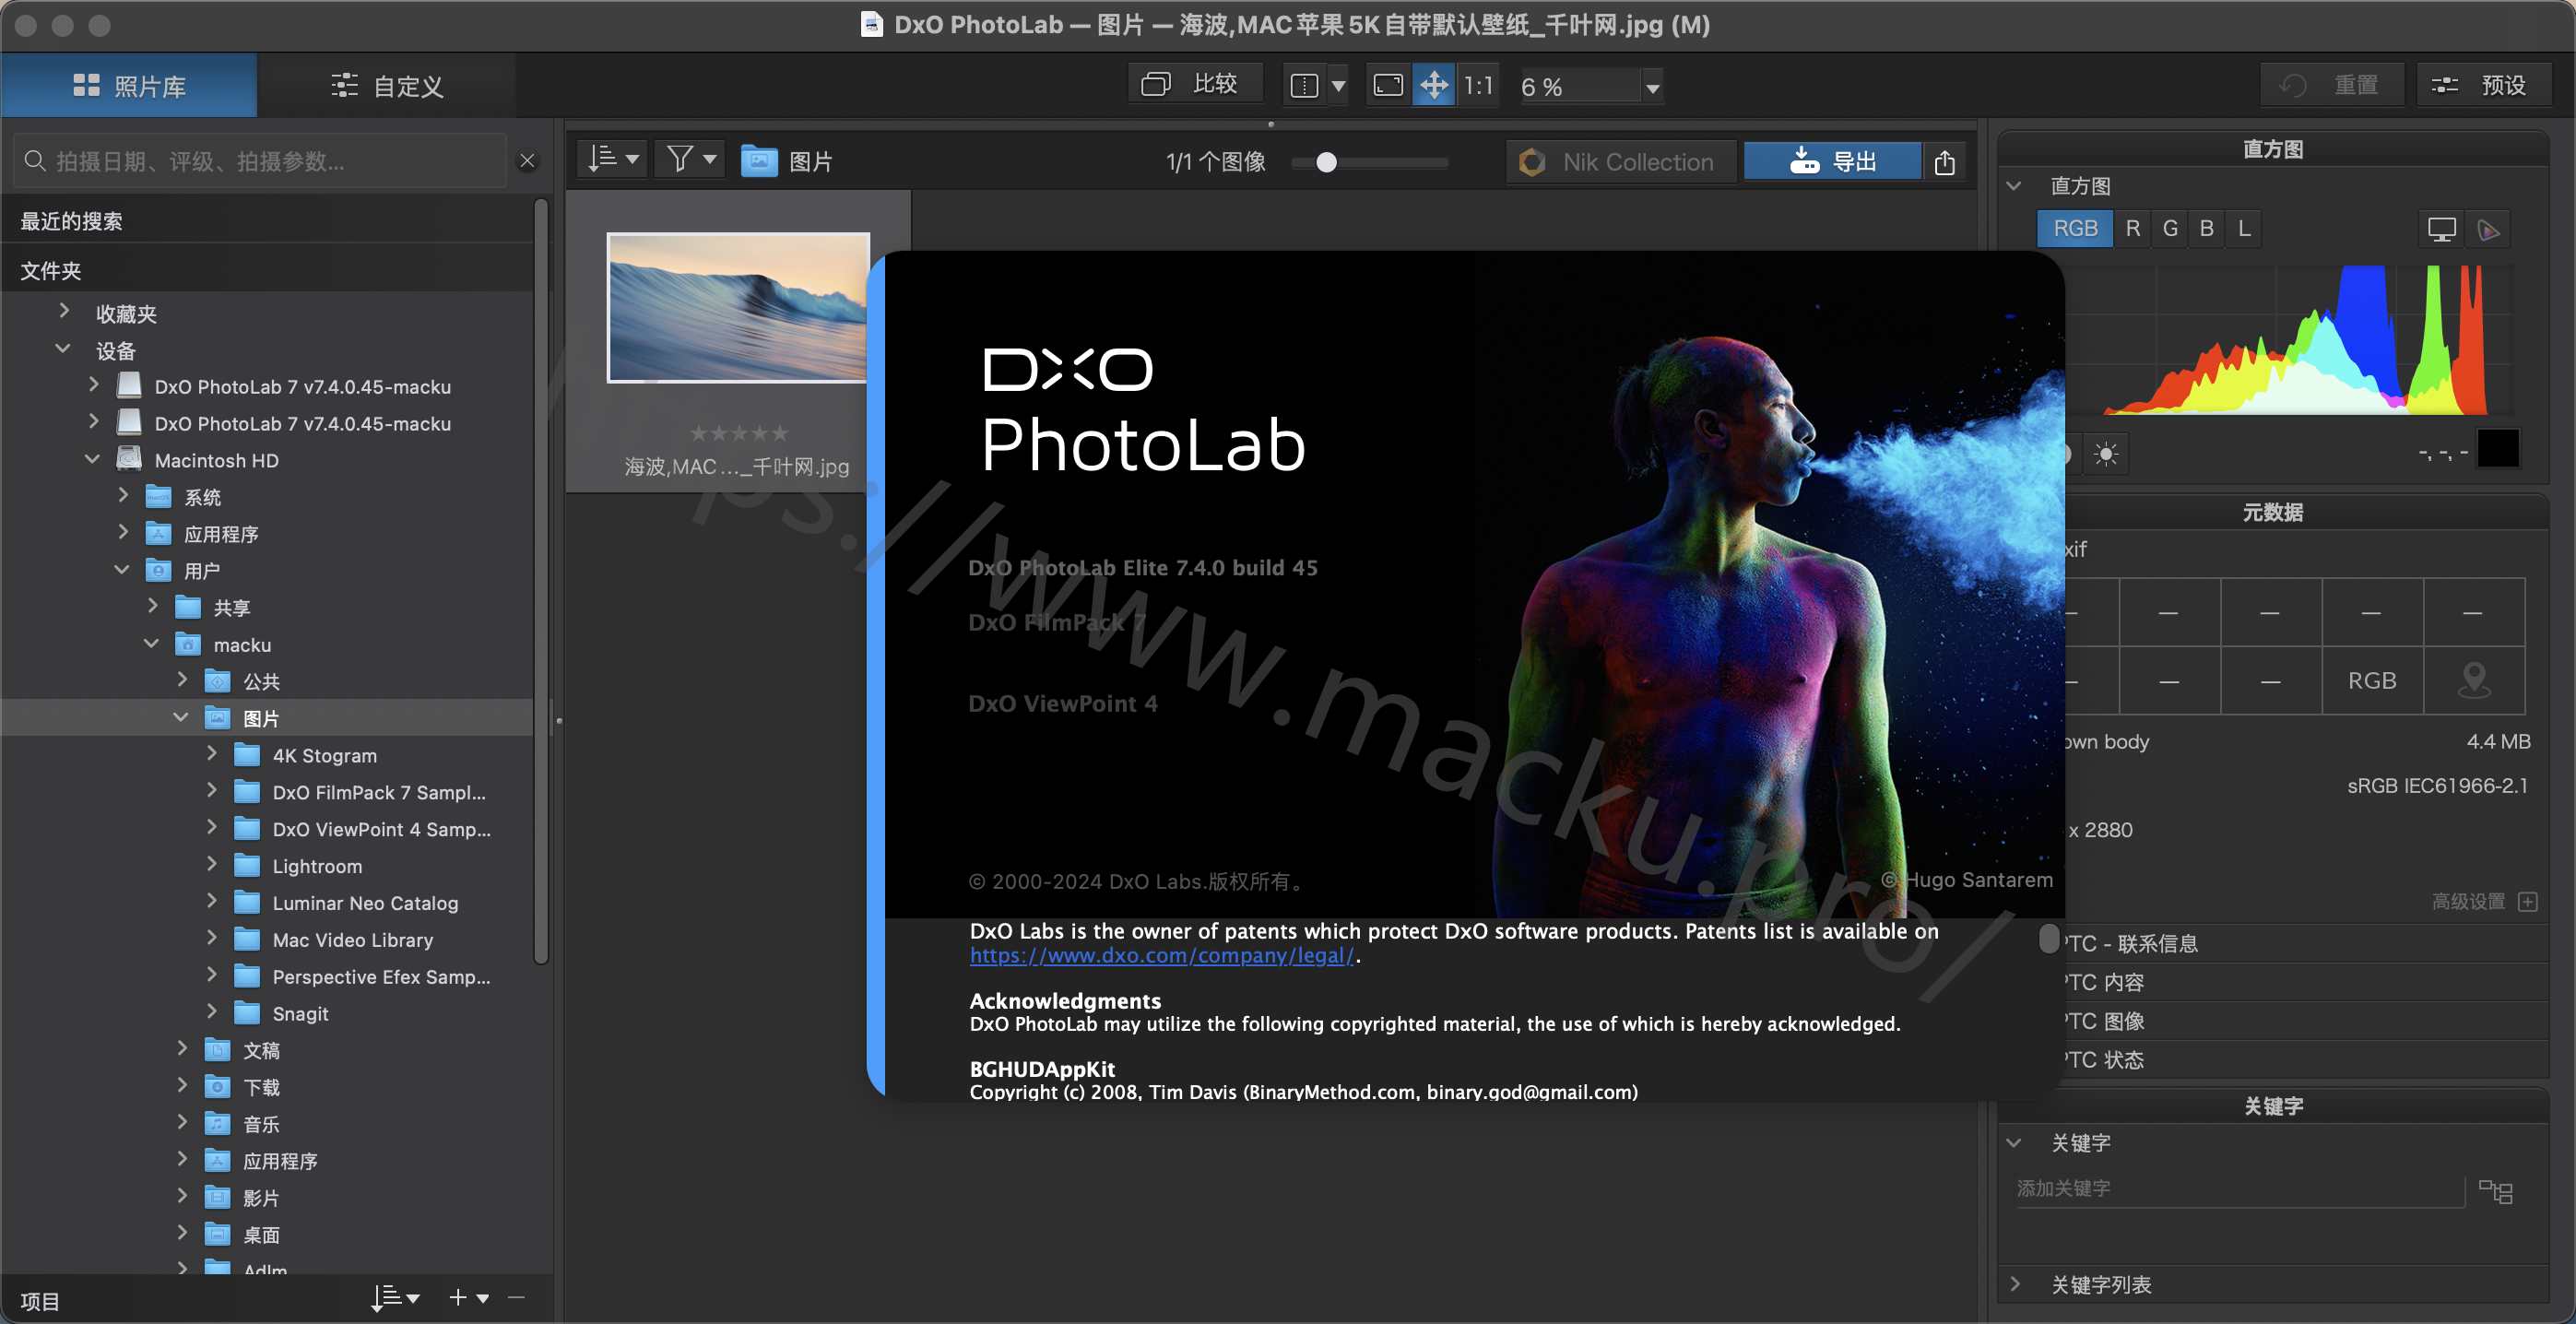Click the 下载 downloads folder icon
The image size is (2576, 1324).
pyautogui.click(x=218, y=1087)
